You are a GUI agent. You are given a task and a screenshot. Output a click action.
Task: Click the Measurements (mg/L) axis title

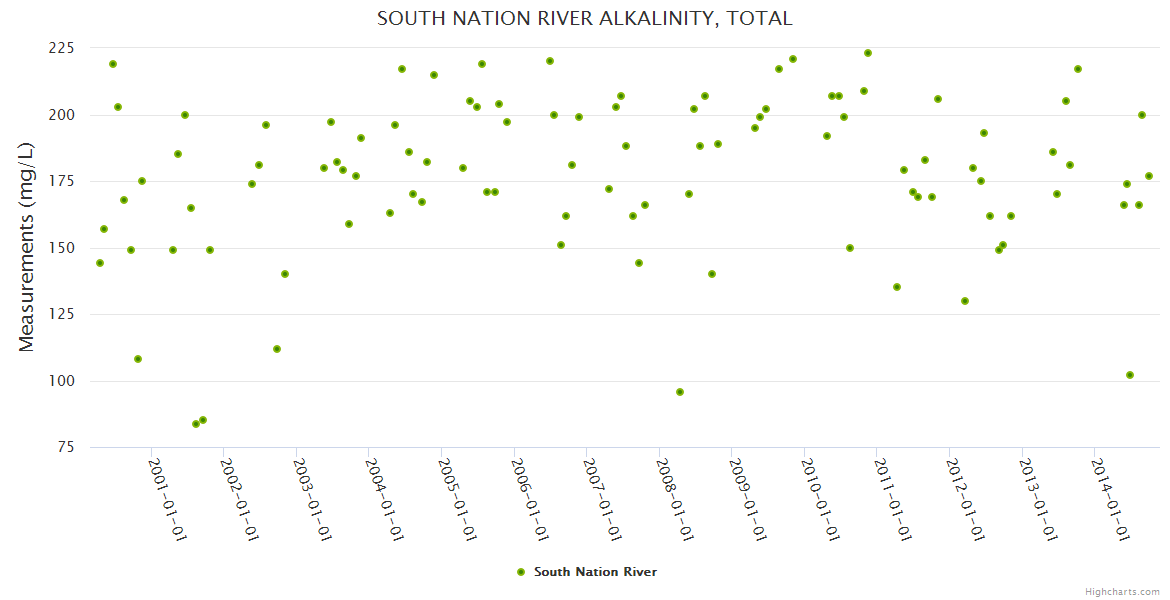(27, 246)
